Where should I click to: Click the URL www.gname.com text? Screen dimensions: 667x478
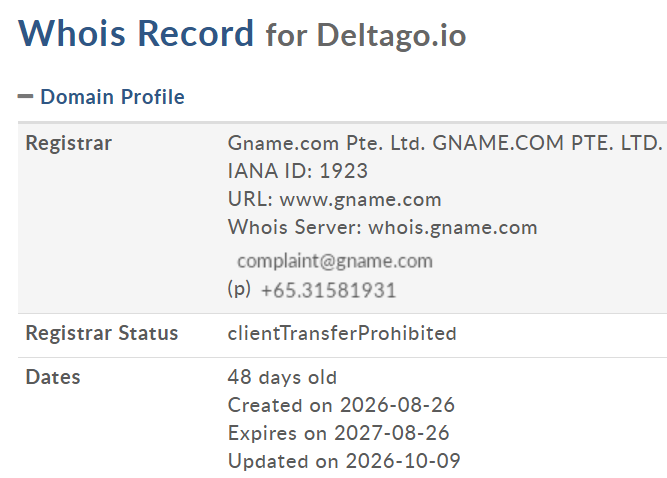point(360,199)
